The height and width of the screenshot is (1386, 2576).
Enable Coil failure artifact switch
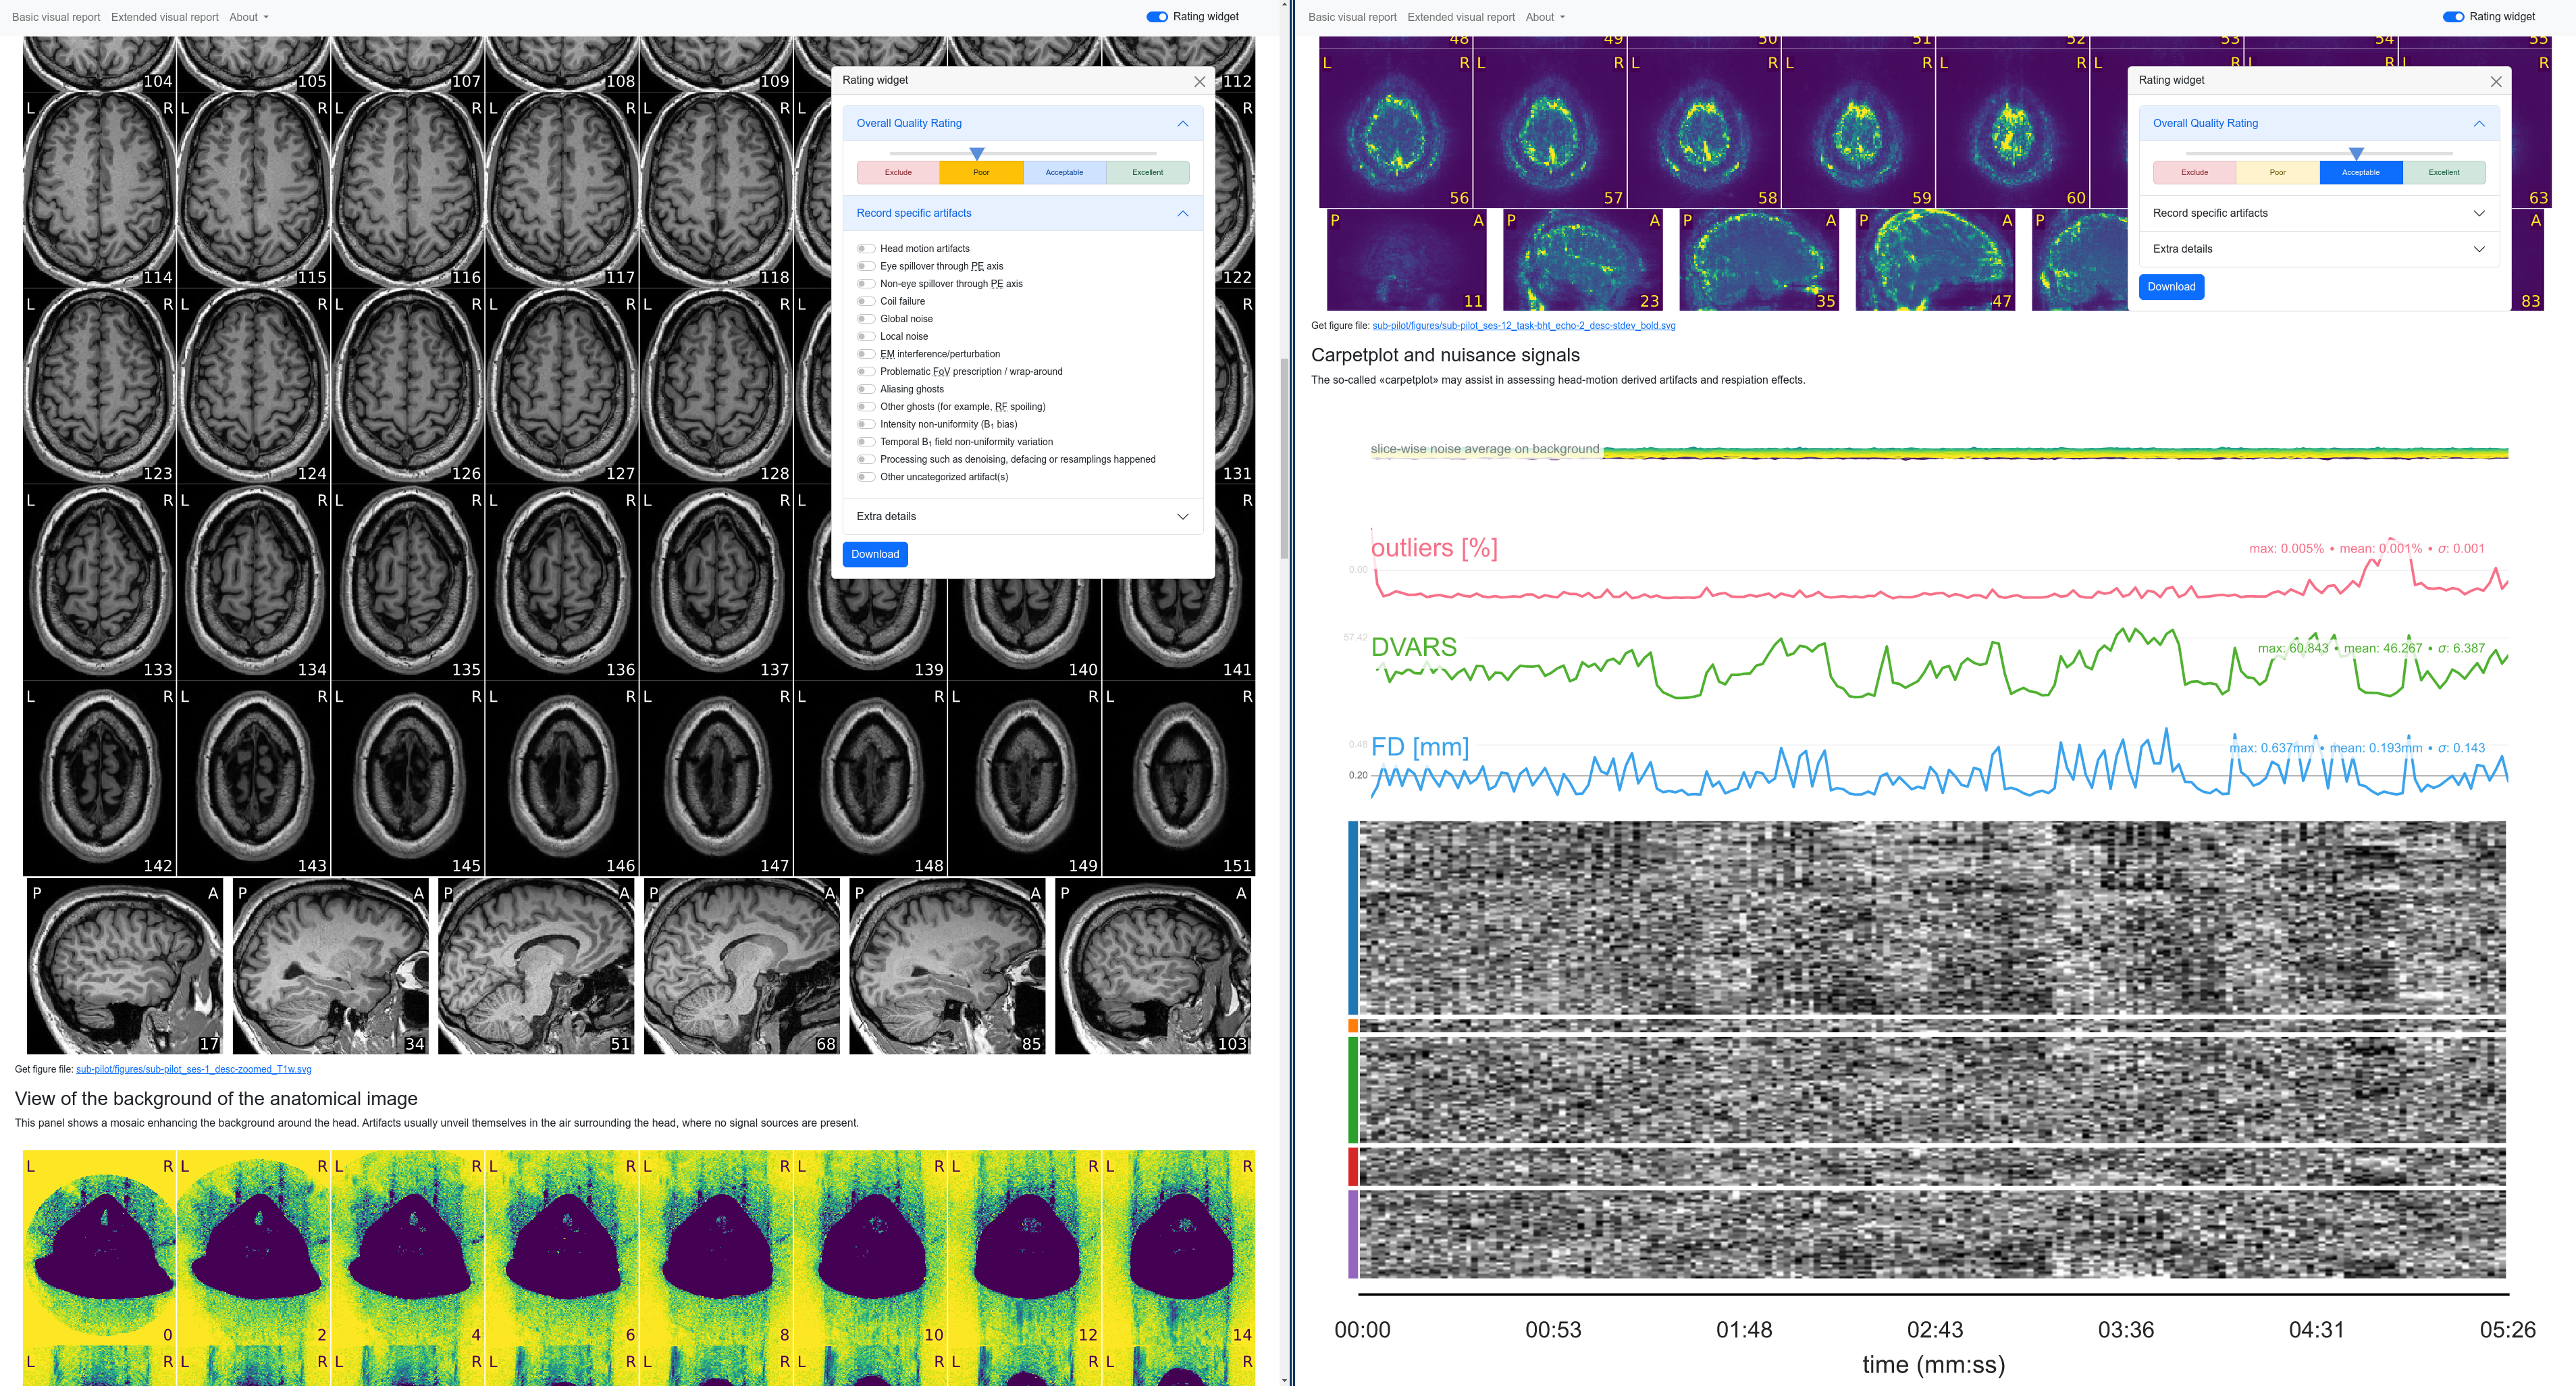(x=866, y=301)
